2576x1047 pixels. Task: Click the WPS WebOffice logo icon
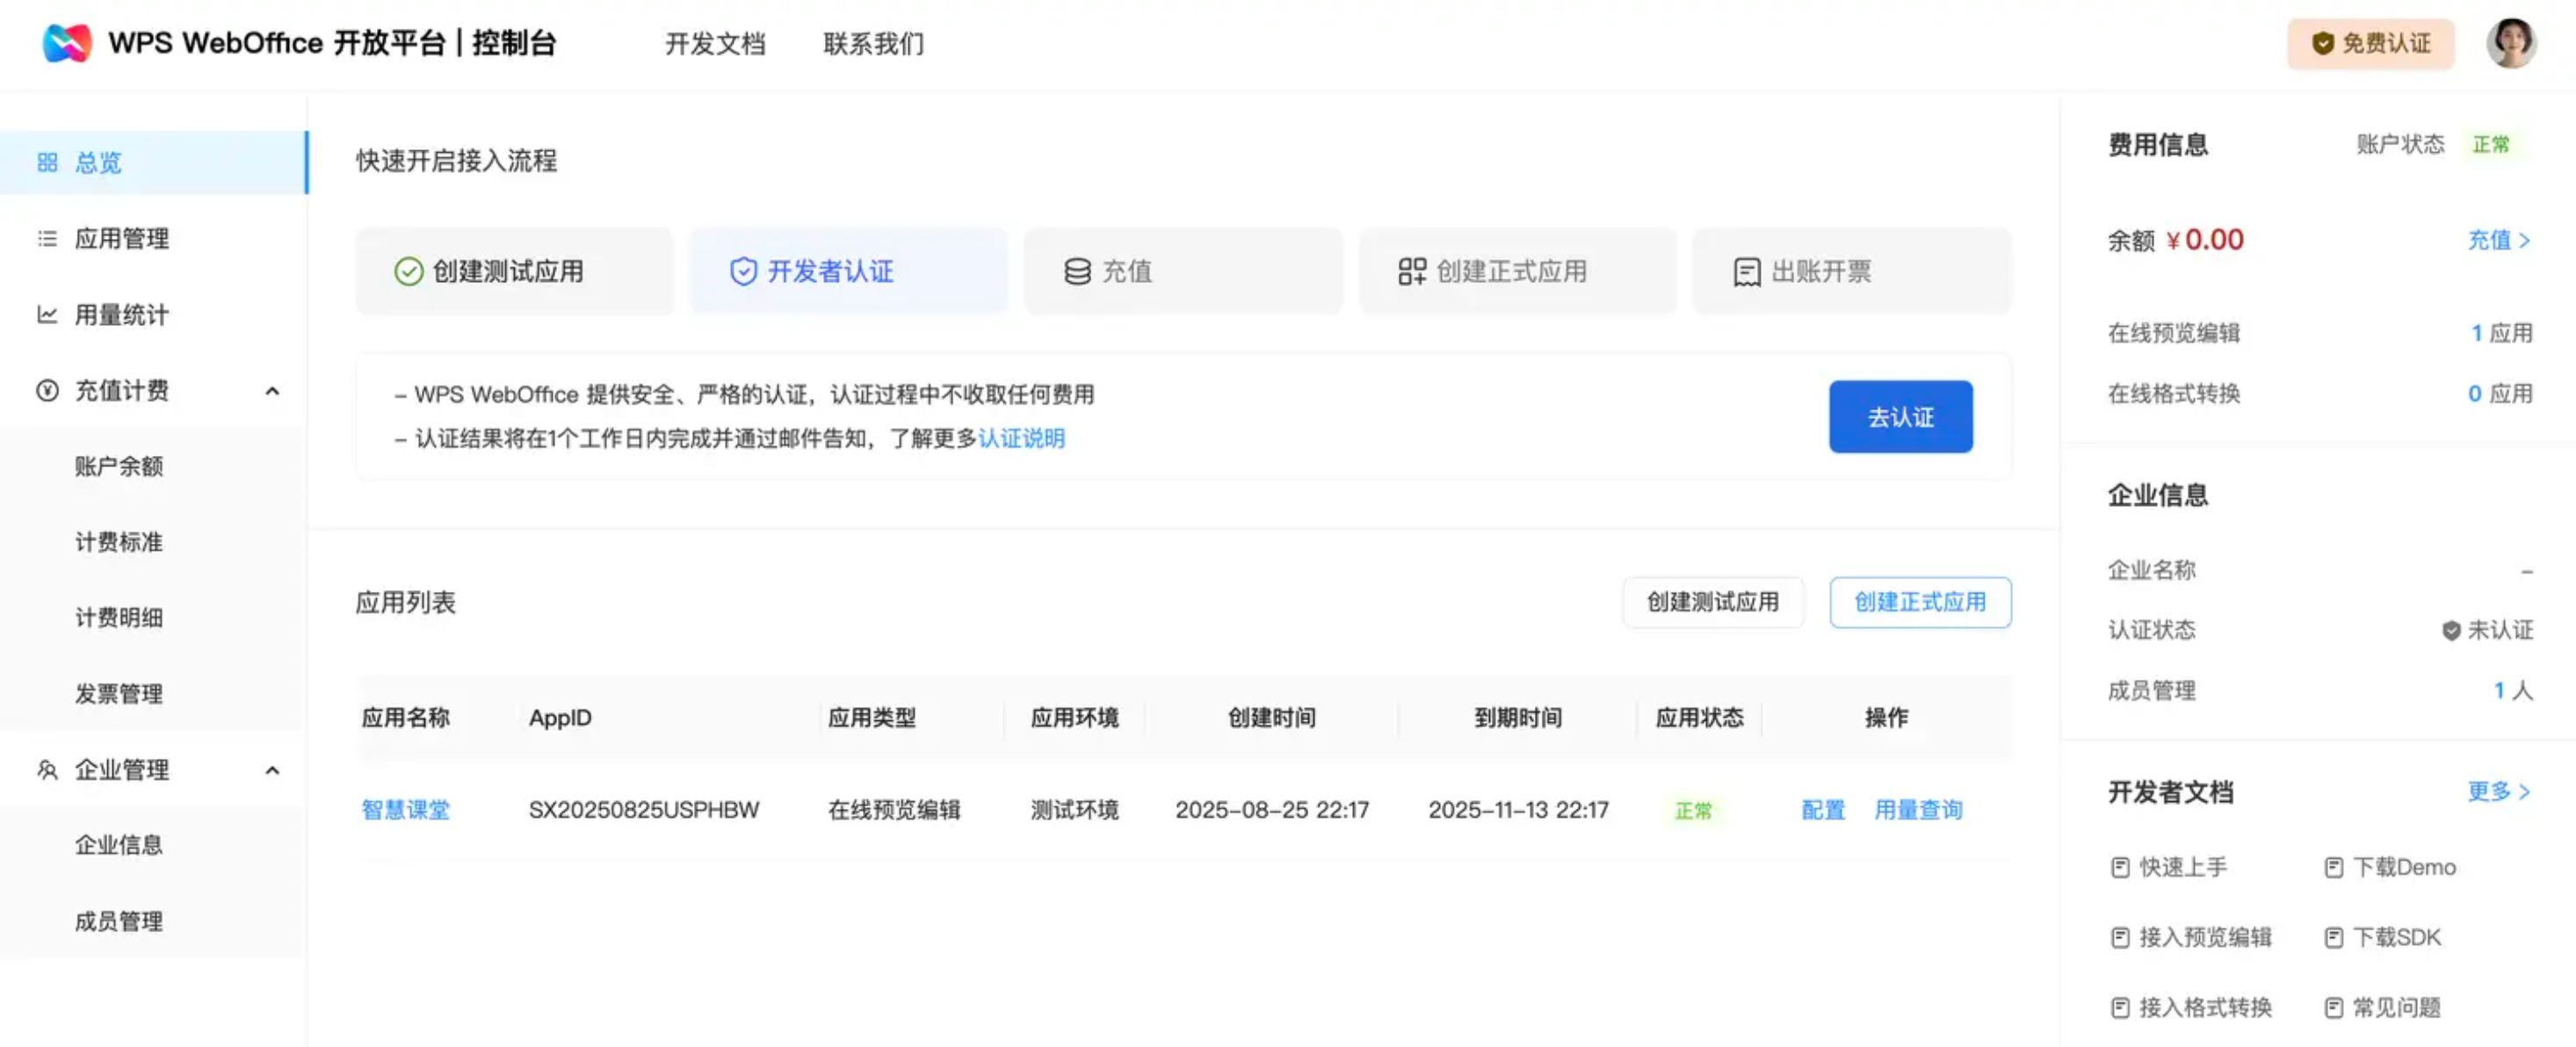[67, 43]
